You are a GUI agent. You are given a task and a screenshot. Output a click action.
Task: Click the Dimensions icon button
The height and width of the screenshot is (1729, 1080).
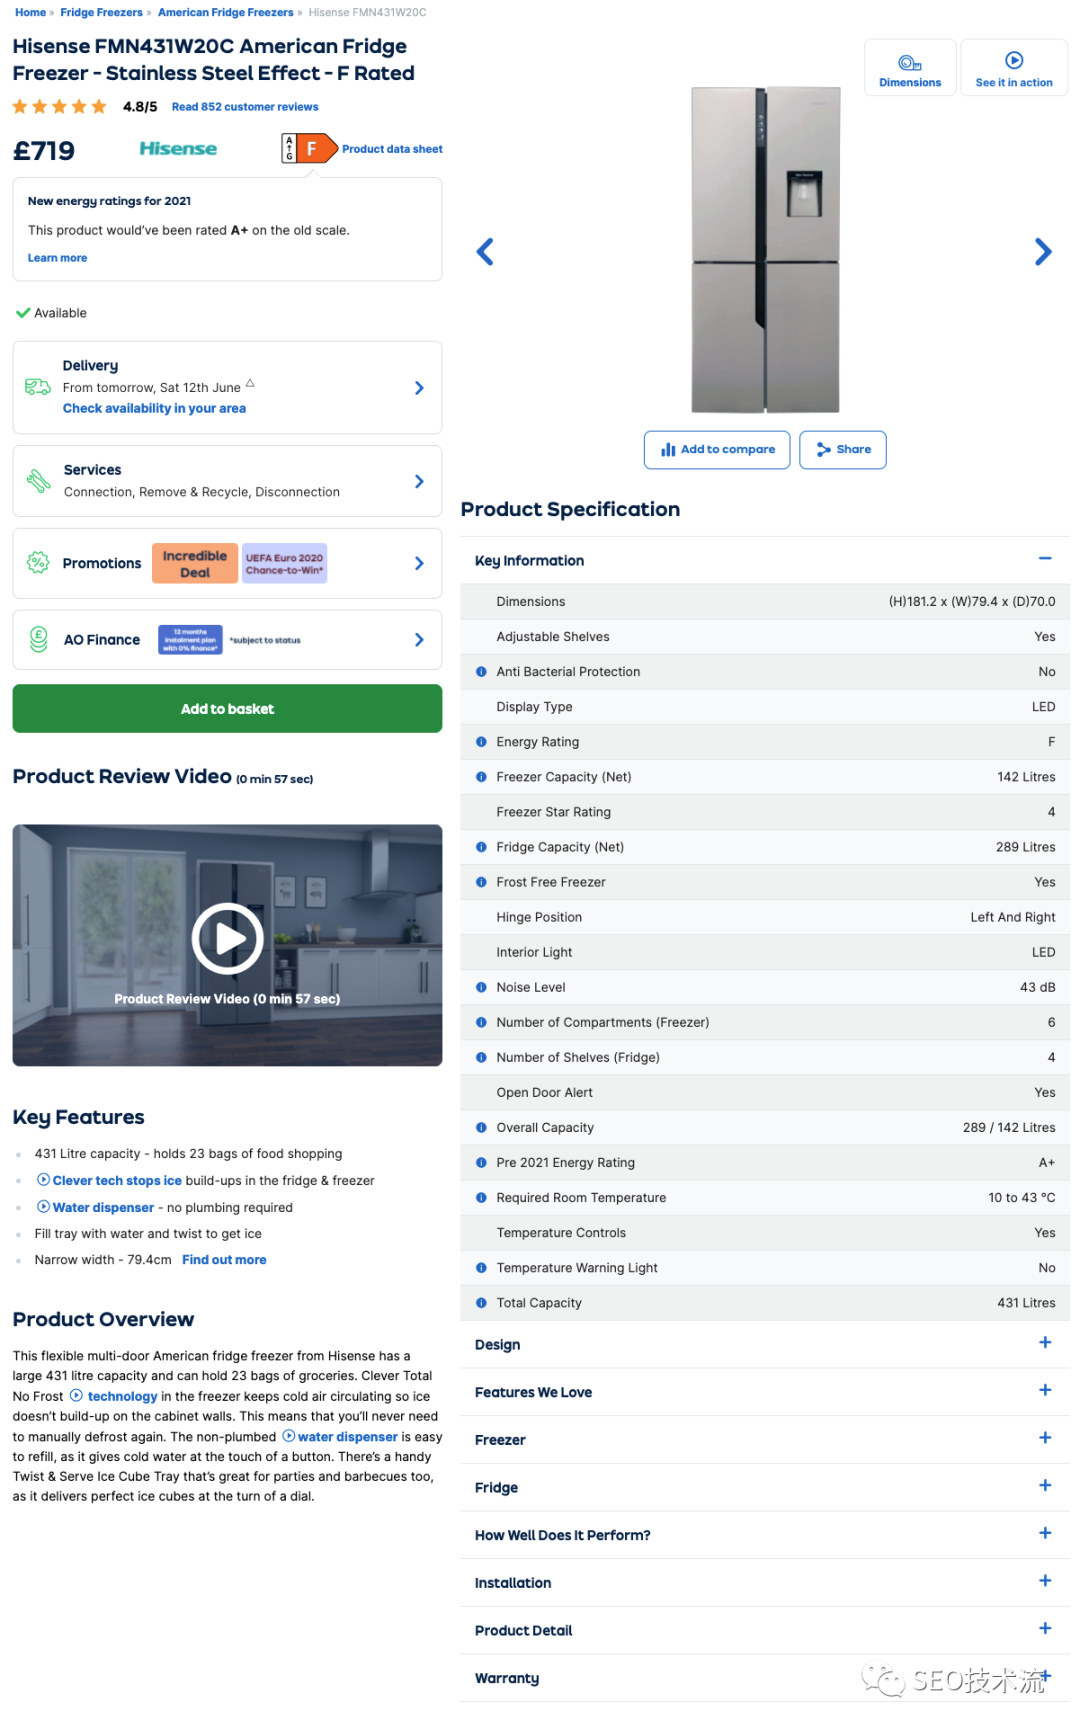coord(909,68)
